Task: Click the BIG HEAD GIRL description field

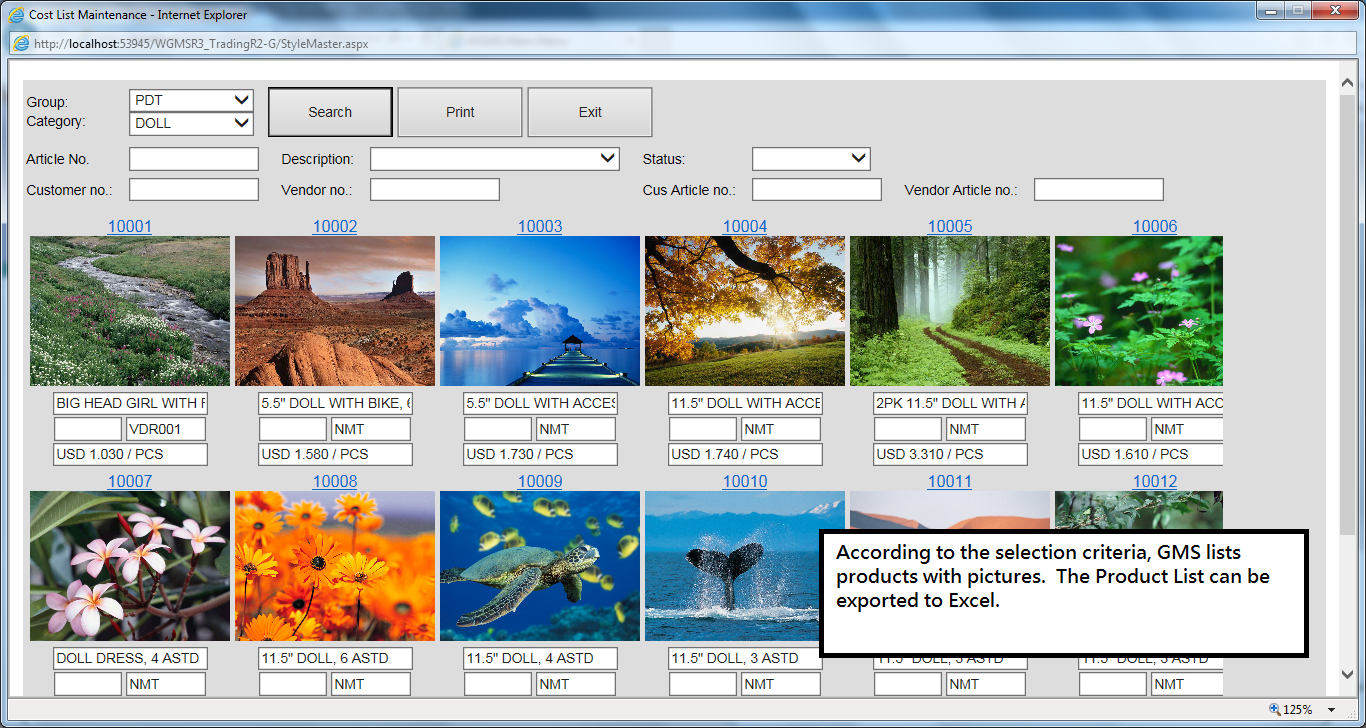Action: [131, 403]
